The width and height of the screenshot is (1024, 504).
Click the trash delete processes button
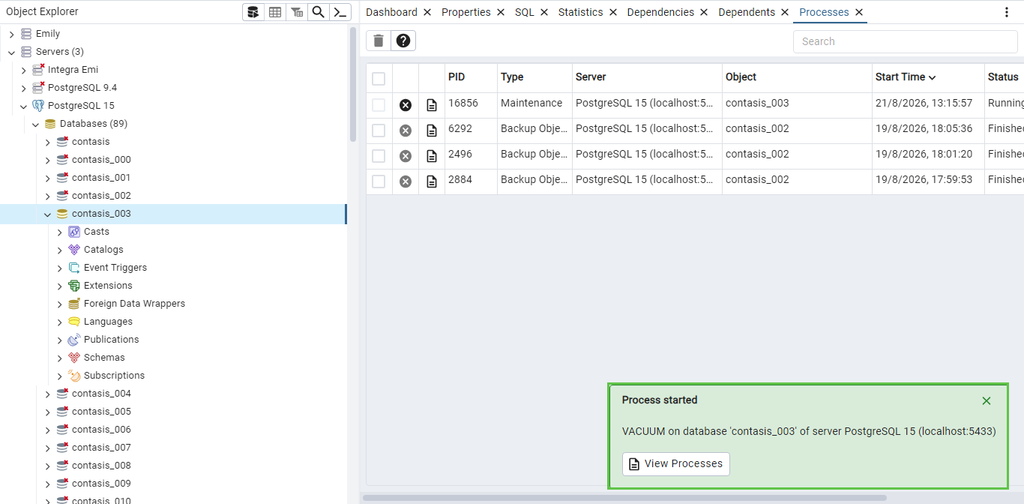click(x=378, y=41)
